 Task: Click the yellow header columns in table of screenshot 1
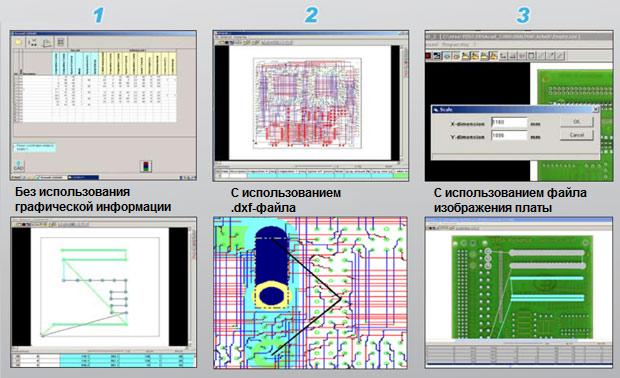137,63
